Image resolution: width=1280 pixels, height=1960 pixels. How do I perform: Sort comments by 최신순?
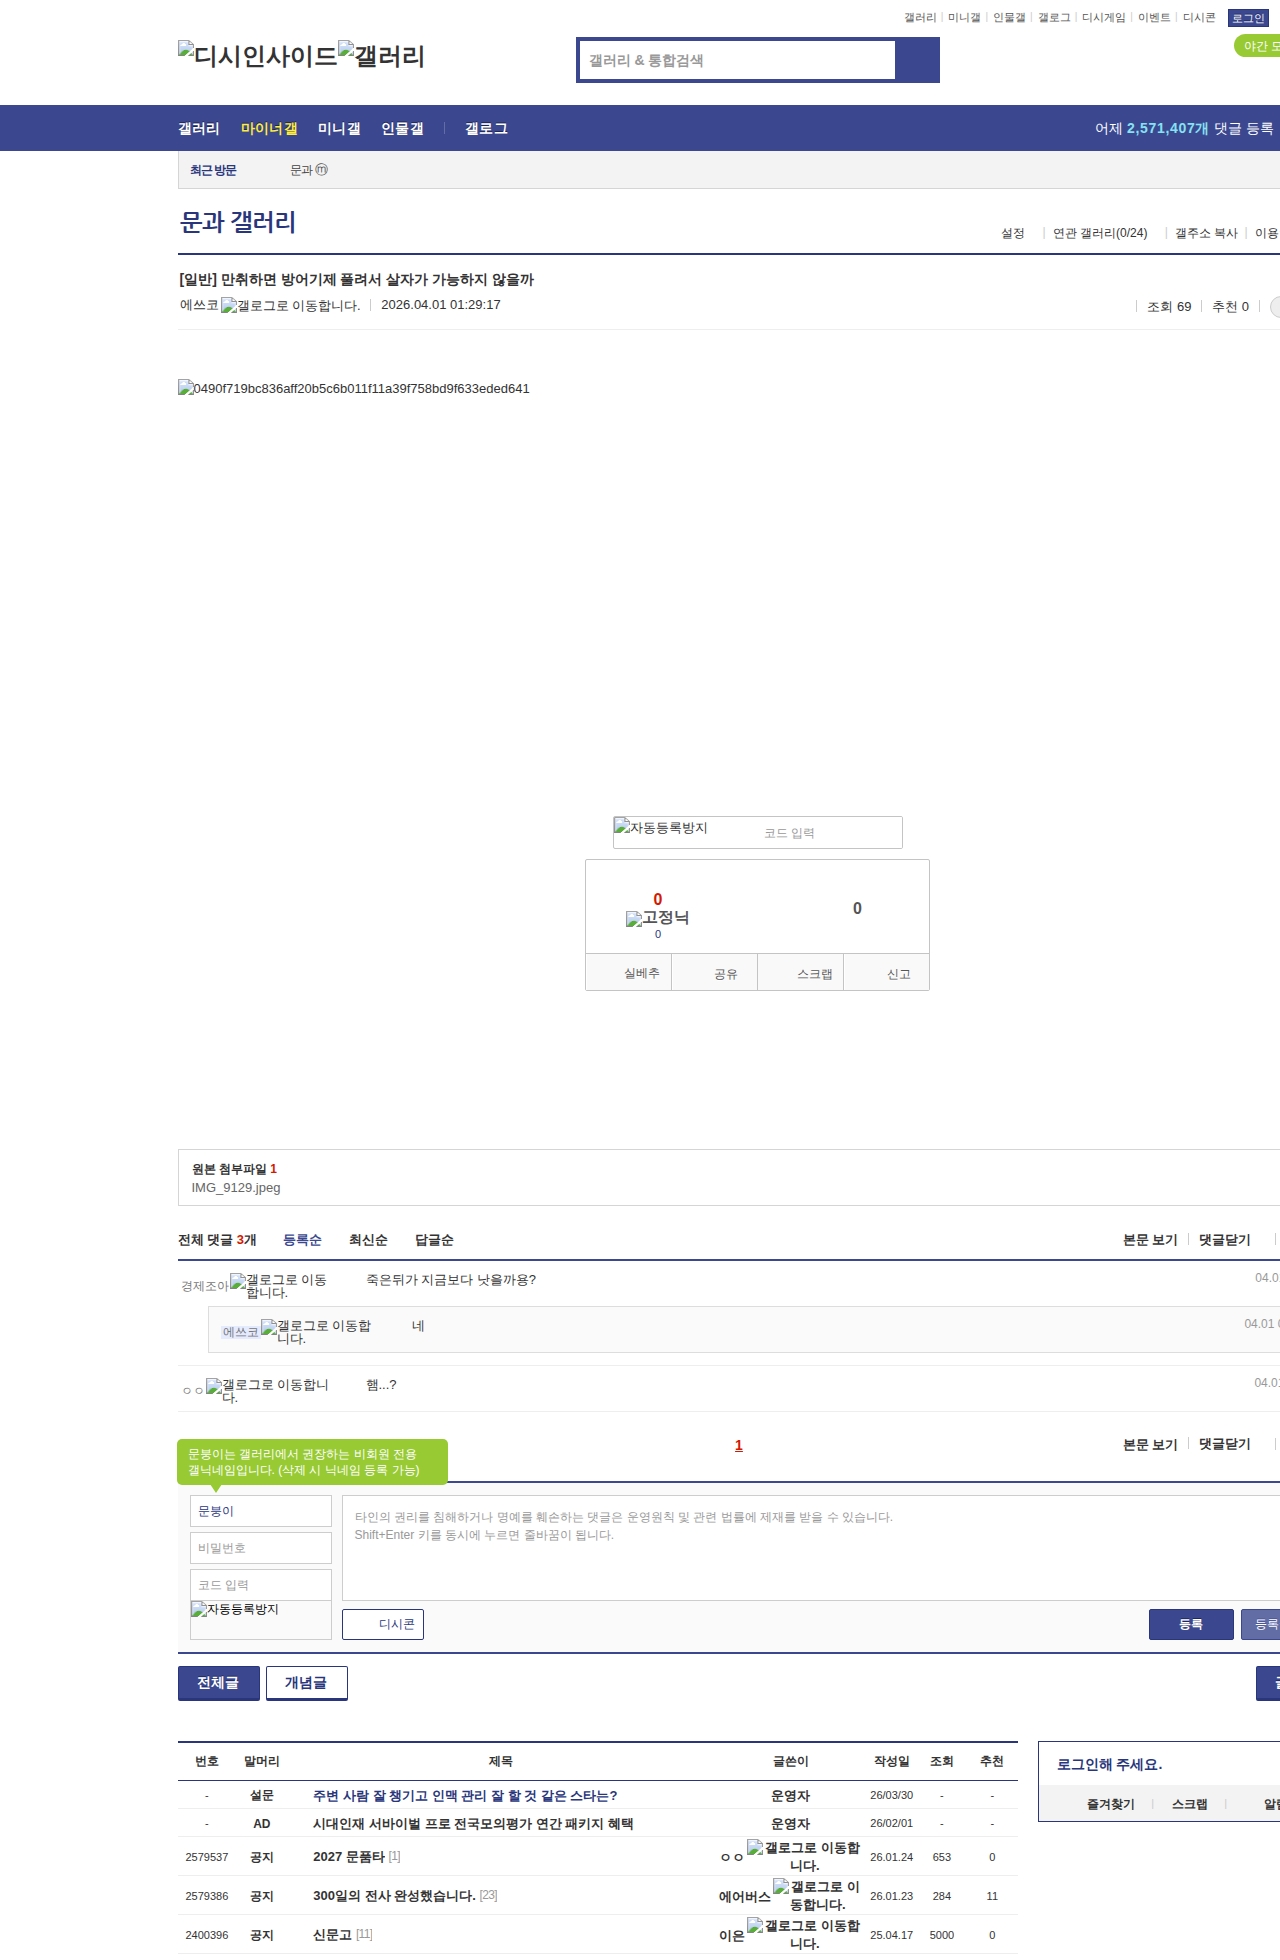click(368, 1240)
